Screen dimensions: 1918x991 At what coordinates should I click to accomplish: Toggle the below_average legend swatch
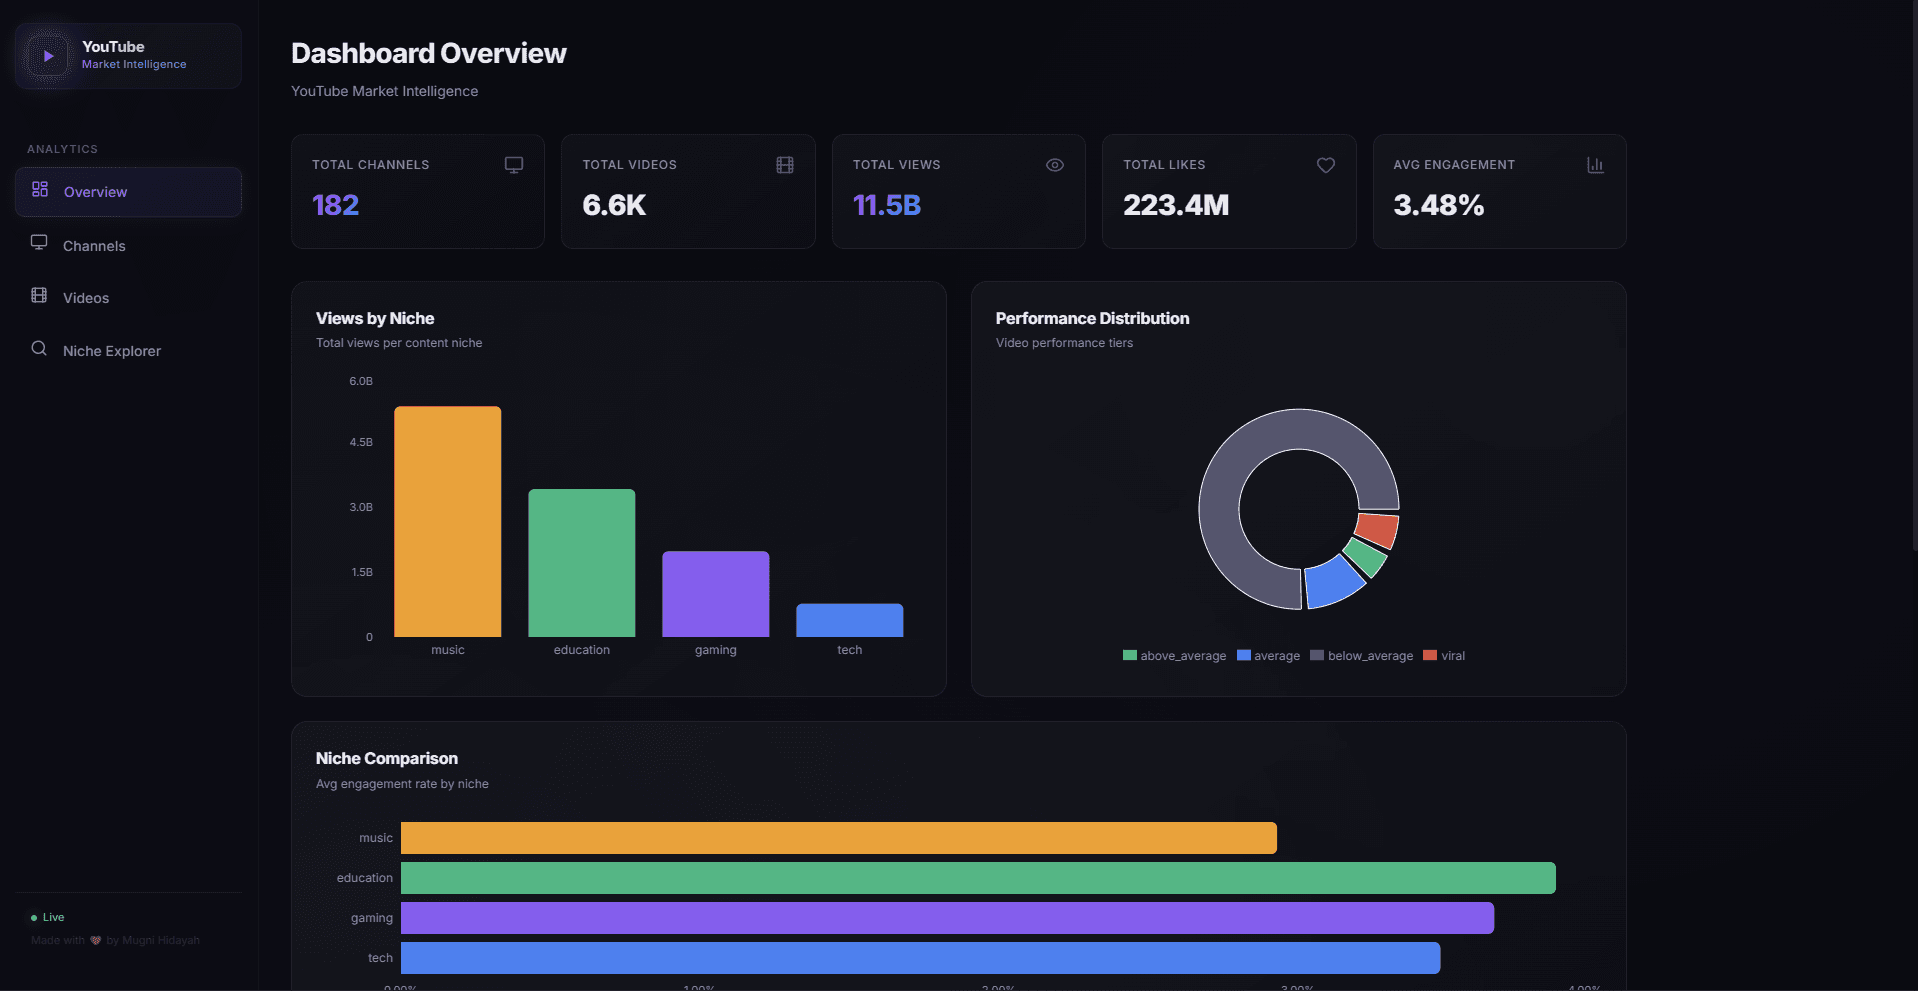(x=1317, y=656)
